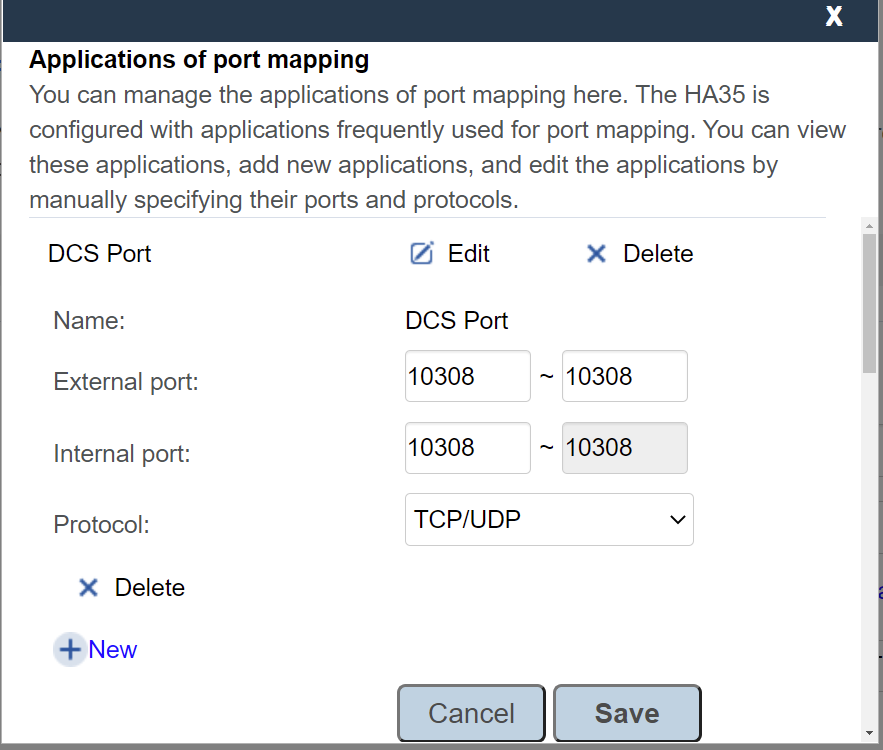Cancel the port mapping changes
This screenshot has height=750, width=883.
click(471, 713)
